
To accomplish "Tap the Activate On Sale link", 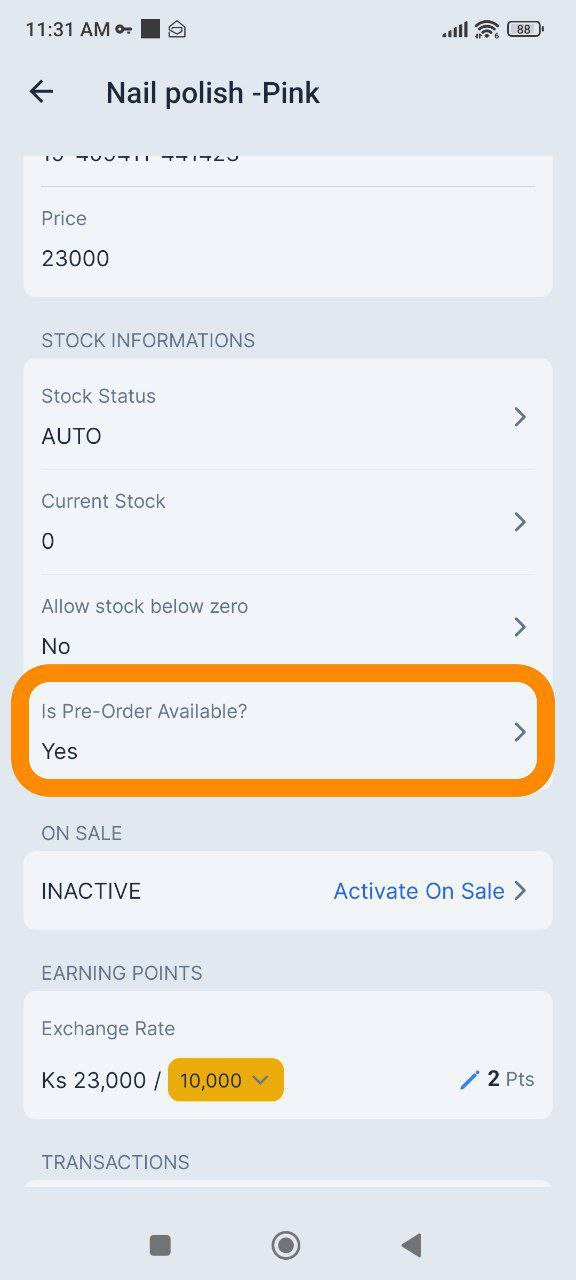I will 419,891.
